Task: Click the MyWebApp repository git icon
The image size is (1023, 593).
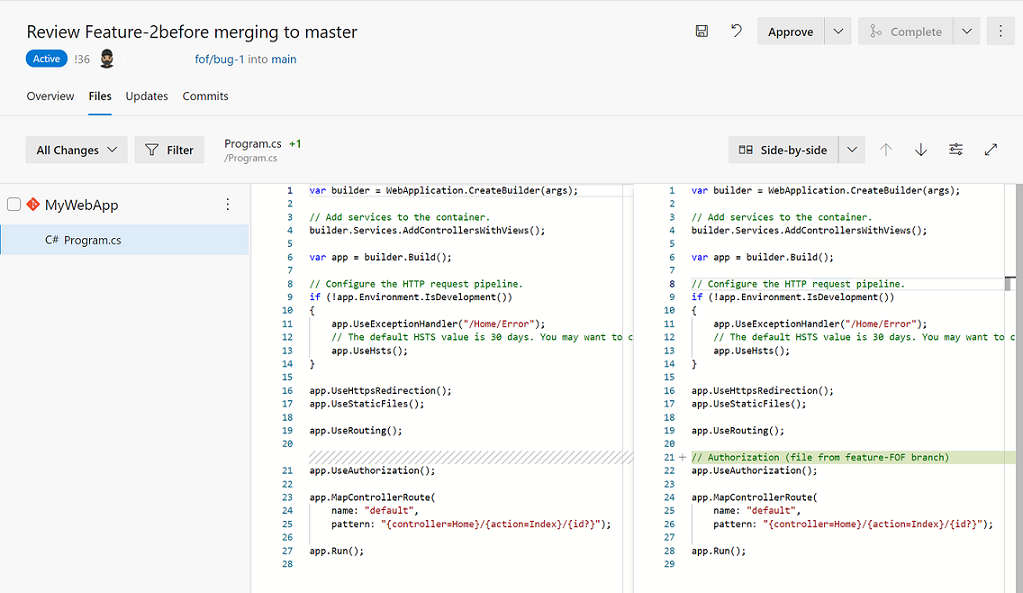Action: (33, 204)
